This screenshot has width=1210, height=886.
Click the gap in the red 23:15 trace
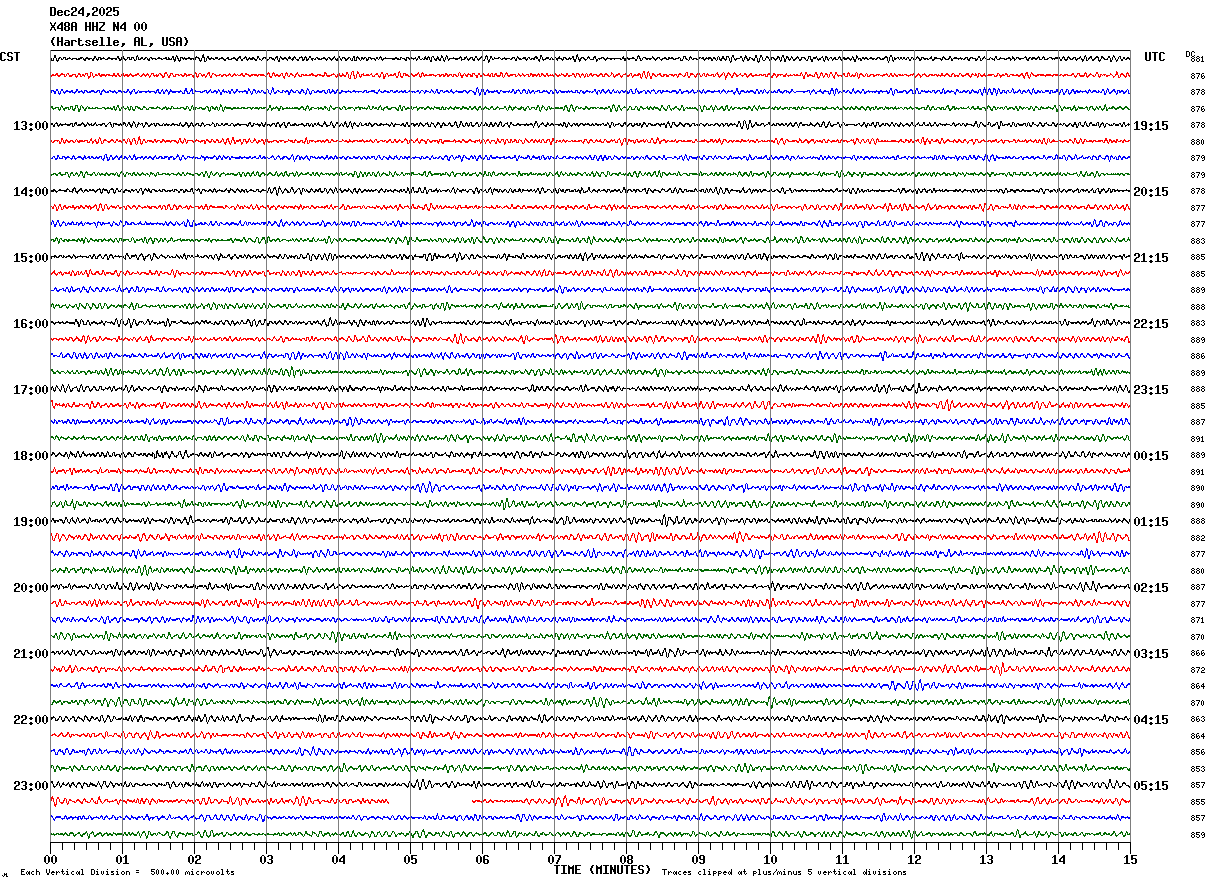click(430, 801)
